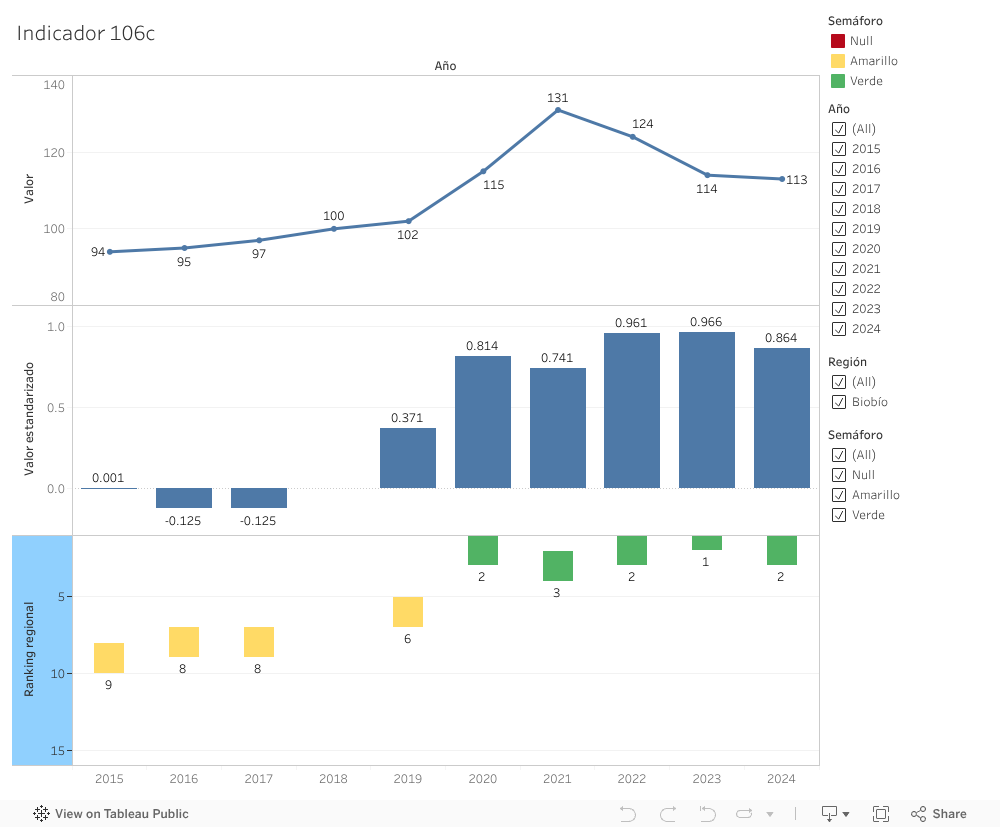This screenshot has width=1000, height=827.
Task: Click the yellow ranking mark labeled 6
Action: coord(408,612)
